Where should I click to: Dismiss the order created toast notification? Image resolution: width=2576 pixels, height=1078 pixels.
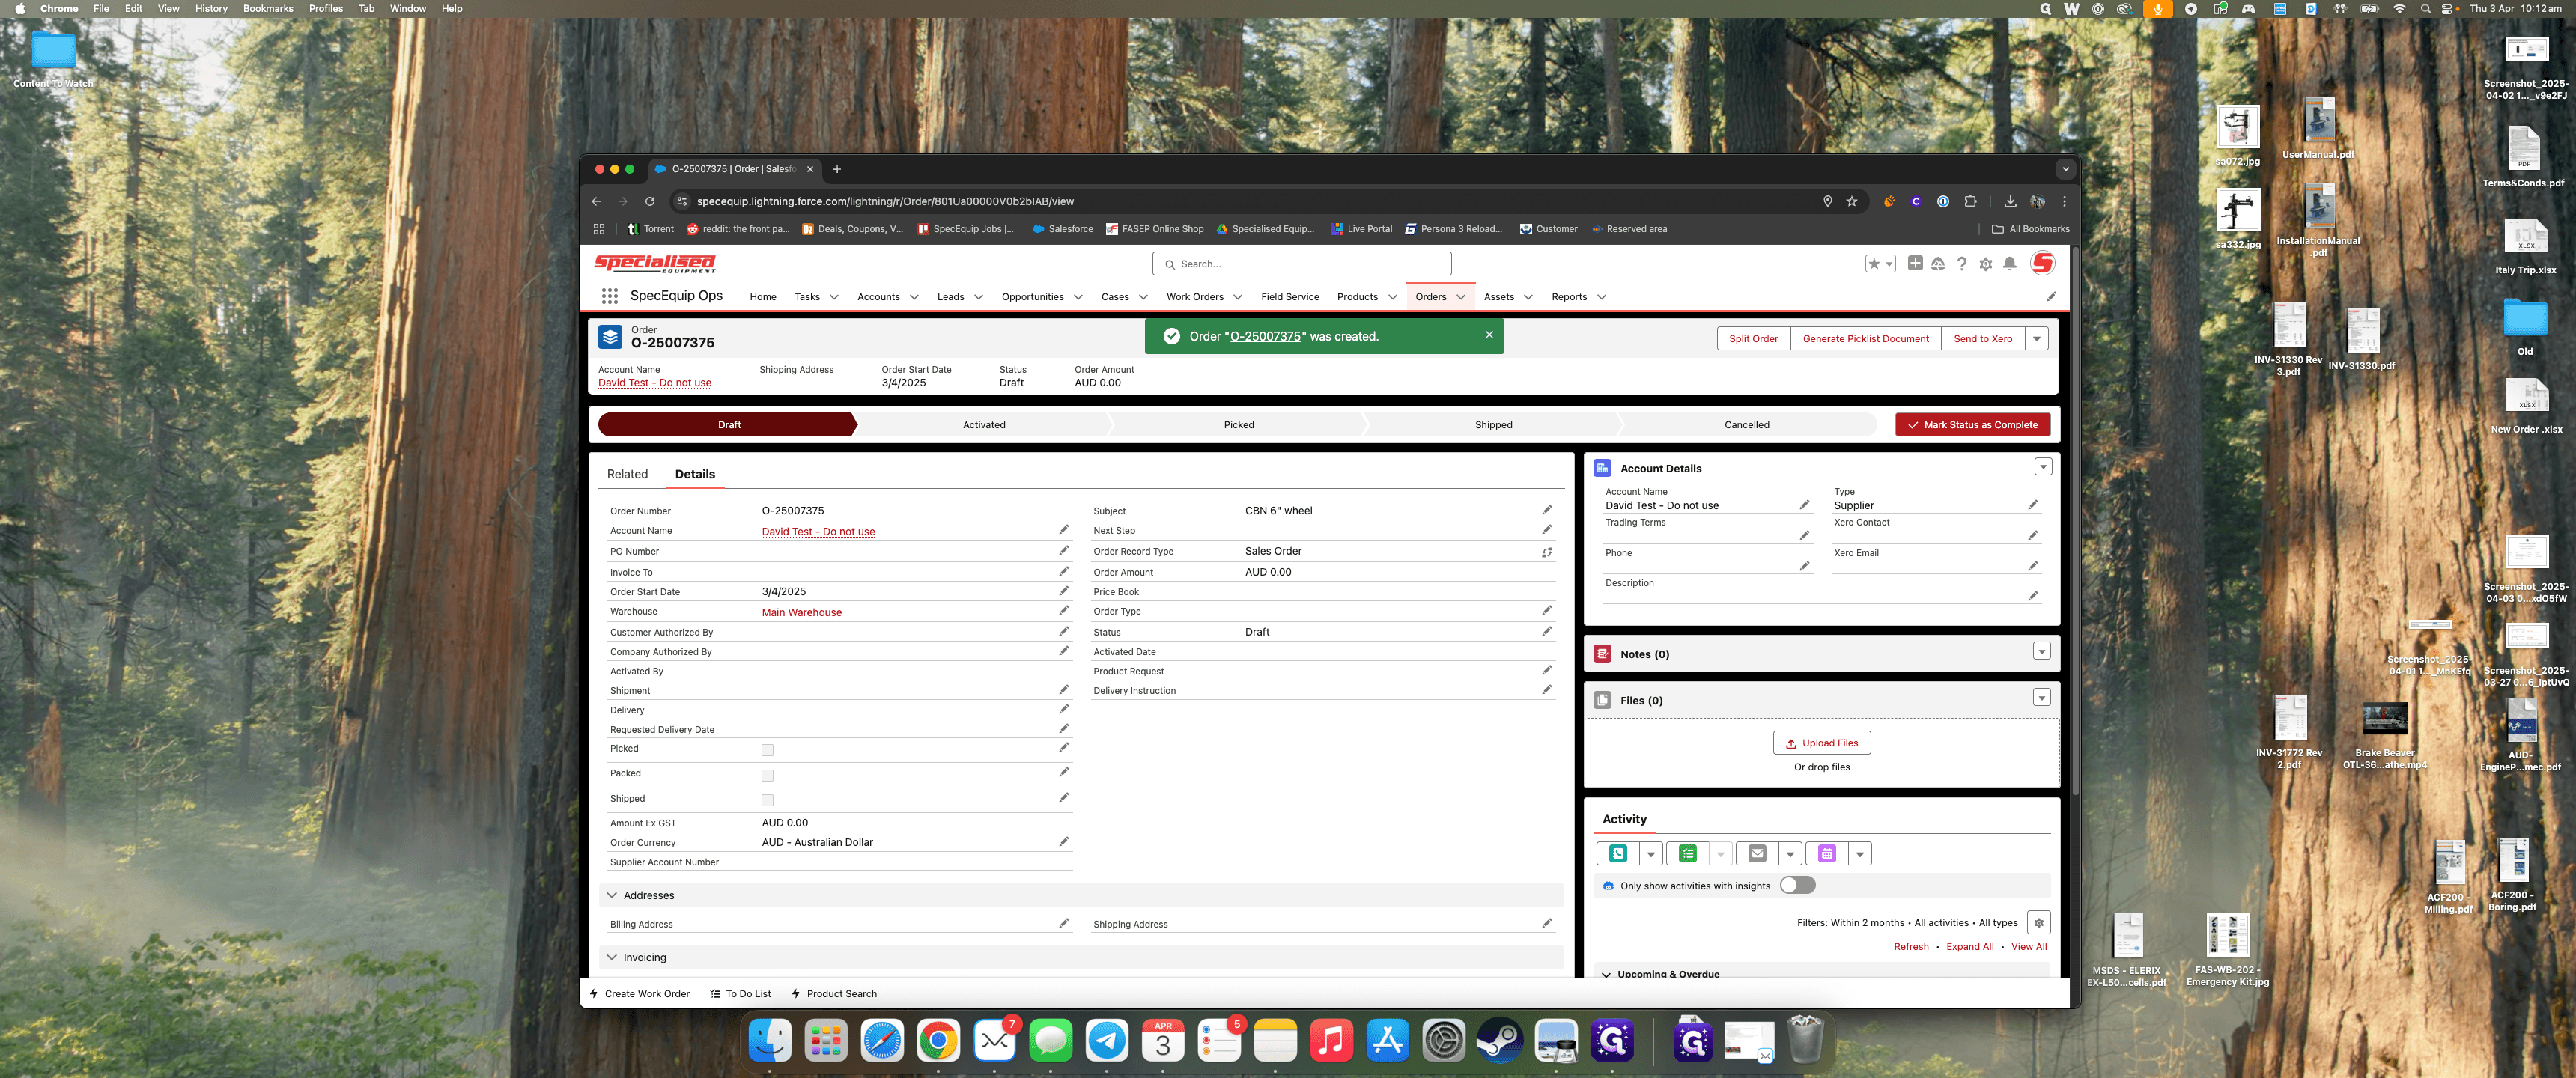click(x=1488, y=335)
